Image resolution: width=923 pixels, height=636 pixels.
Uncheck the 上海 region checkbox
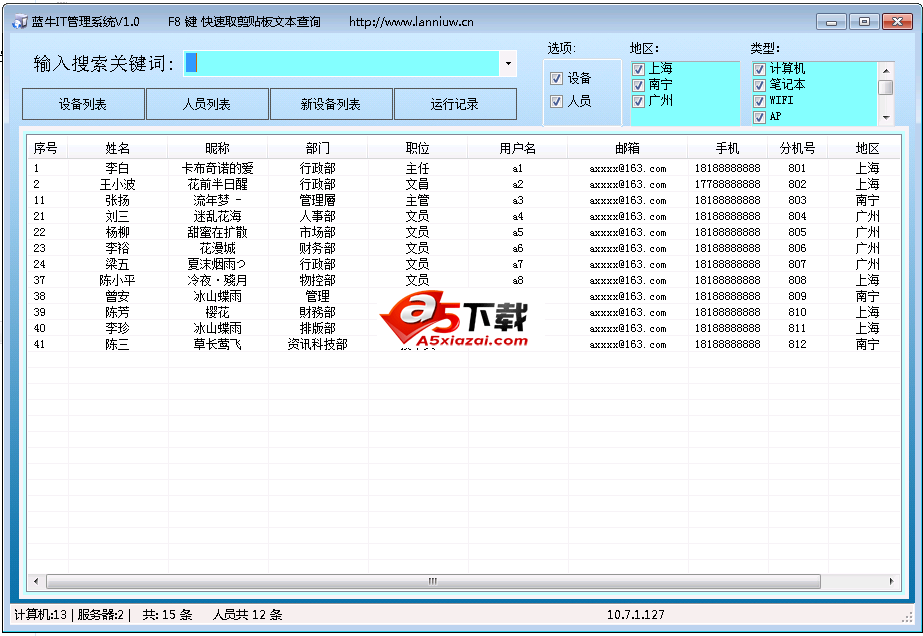tap(638, 69)
